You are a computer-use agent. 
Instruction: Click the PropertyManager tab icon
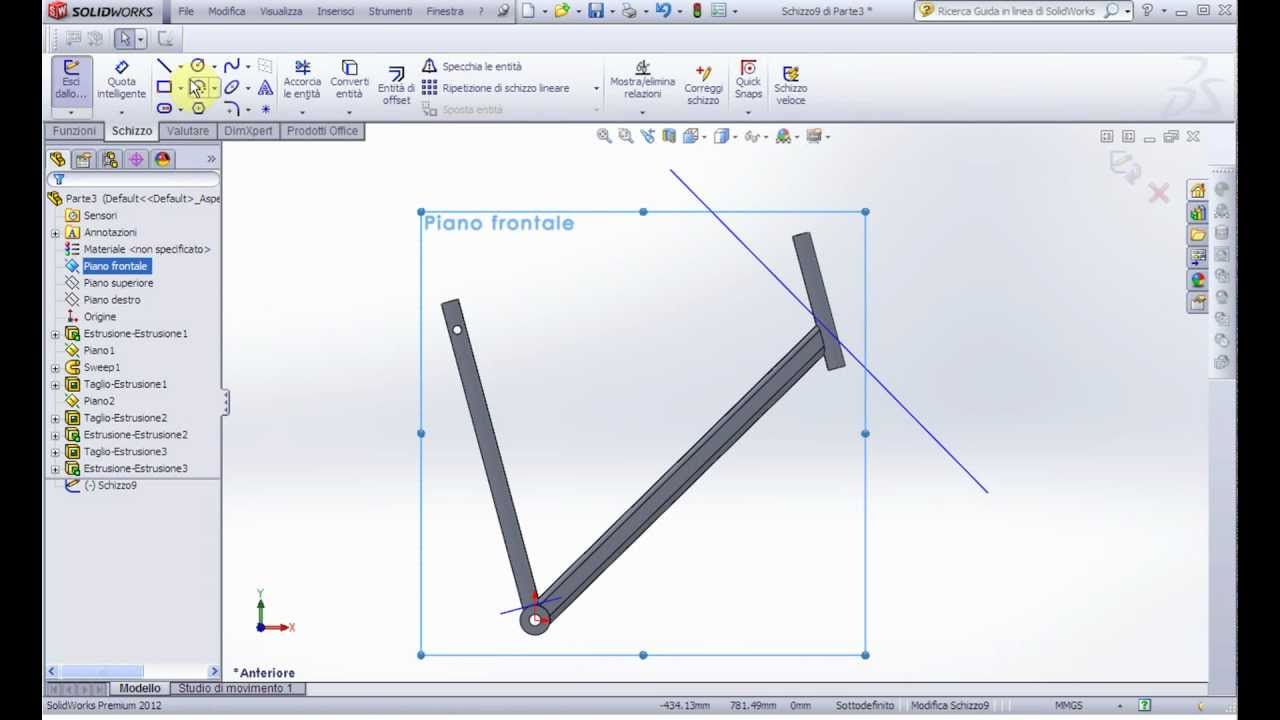(84, 159)
